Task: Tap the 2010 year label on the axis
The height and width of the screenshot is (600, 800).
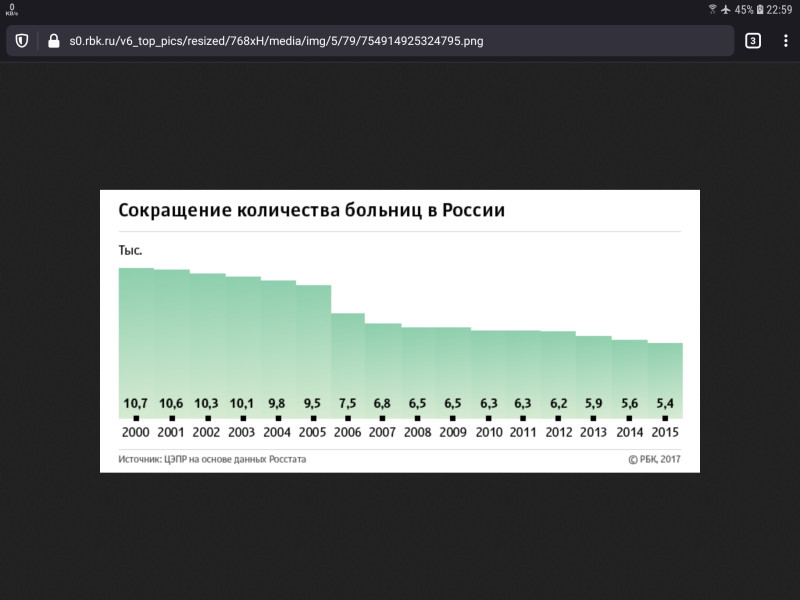Action: [x=489, y=433]
